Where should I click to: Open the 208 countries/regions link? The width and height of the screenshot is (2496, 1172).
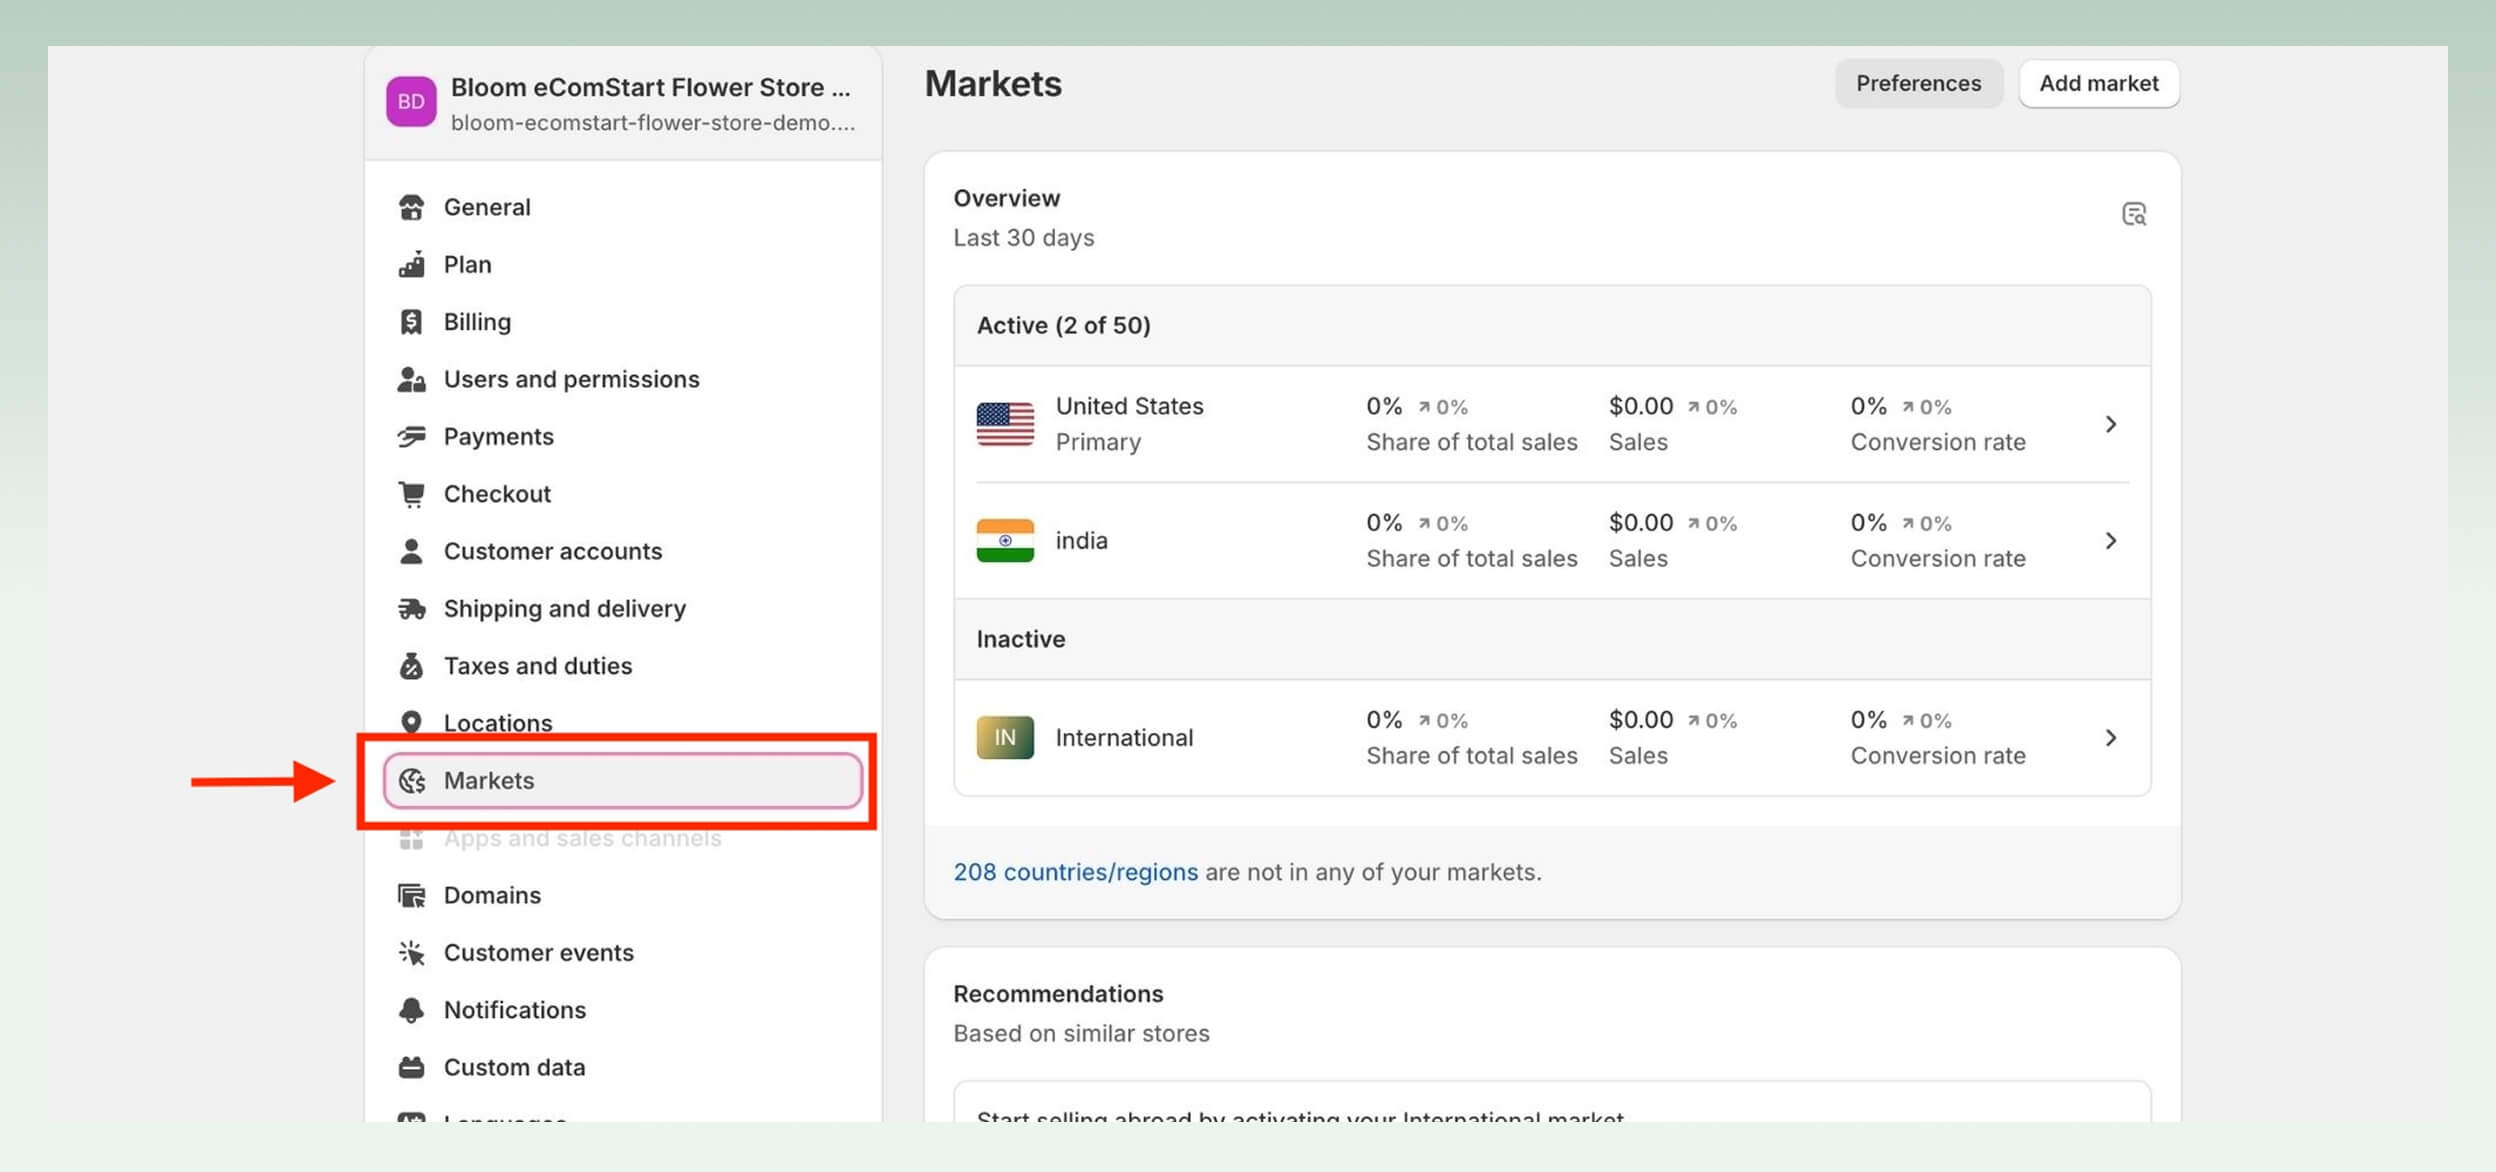[x=1075, y=872]
